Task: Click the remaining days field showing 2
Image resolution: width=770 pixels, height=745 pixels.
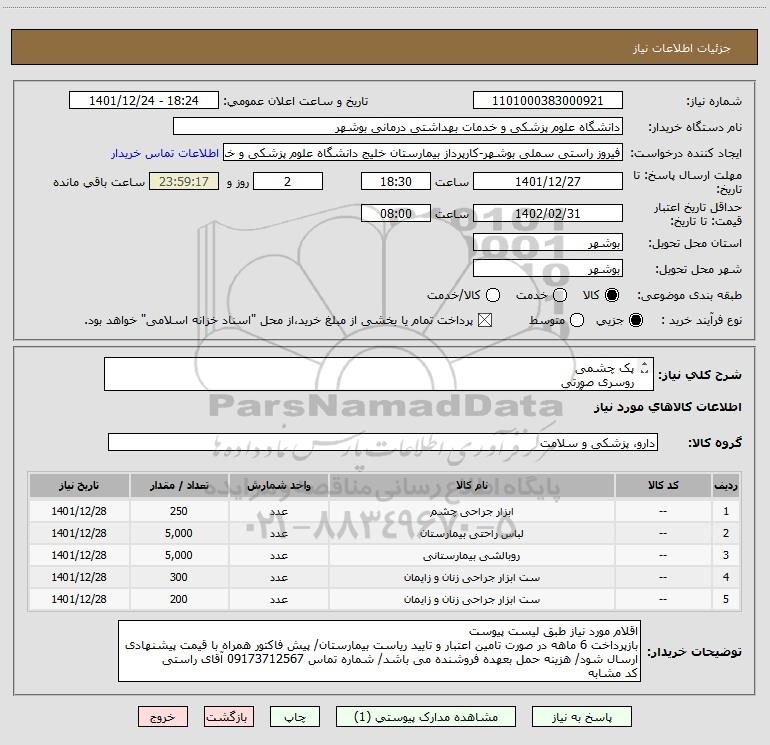Action: click(288, 181)
